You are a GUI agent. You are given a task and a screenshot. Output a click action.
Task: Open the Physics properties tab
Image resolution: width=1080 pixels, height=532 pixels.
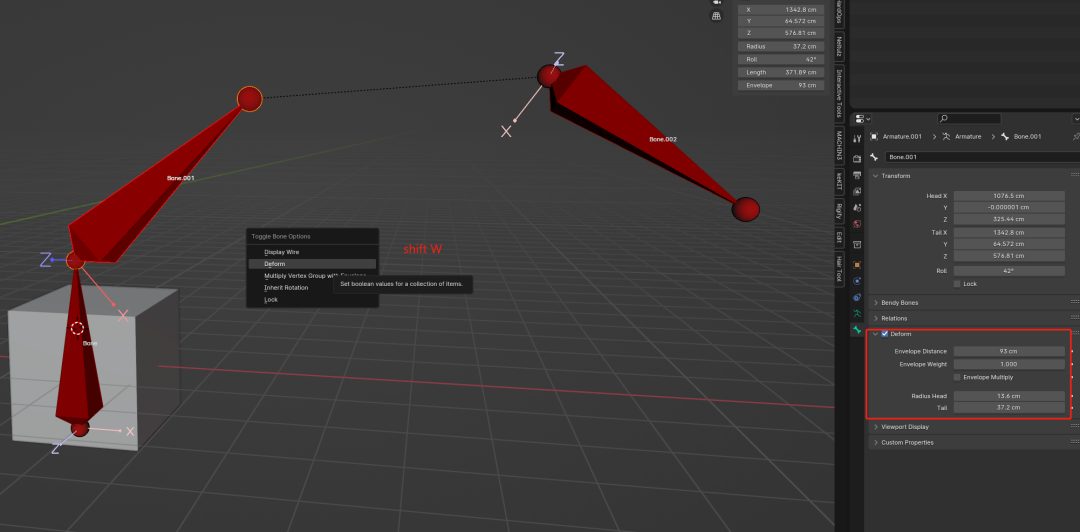[x=857, y=281]
